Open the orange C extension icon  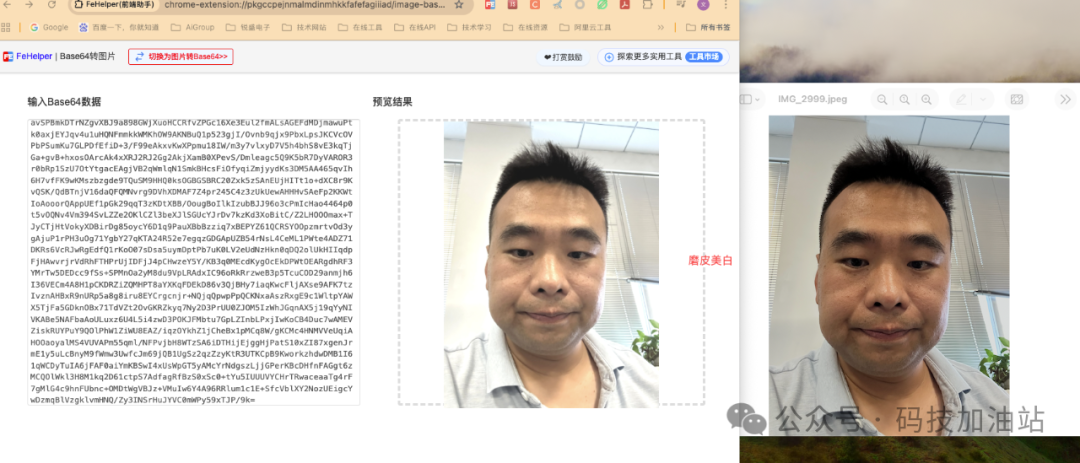click(x=534, y=5)
